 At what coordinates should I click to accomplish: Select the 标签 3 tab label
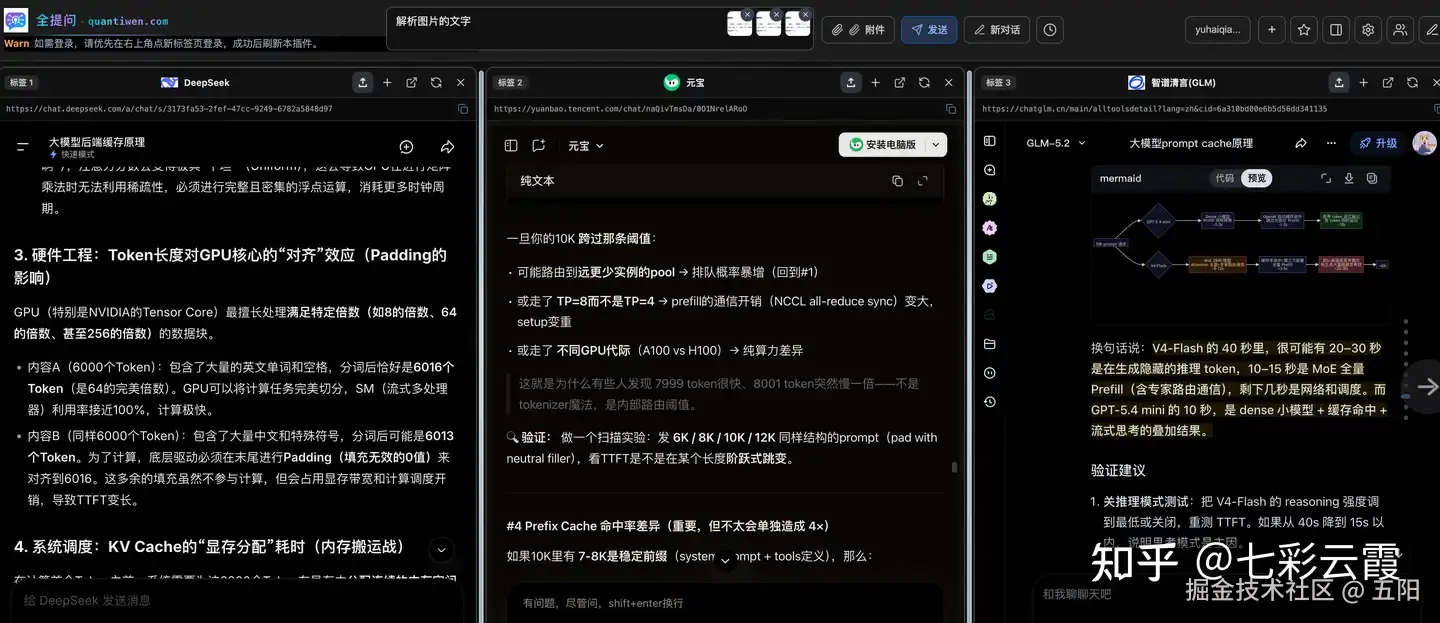click(x=998, y=83)
